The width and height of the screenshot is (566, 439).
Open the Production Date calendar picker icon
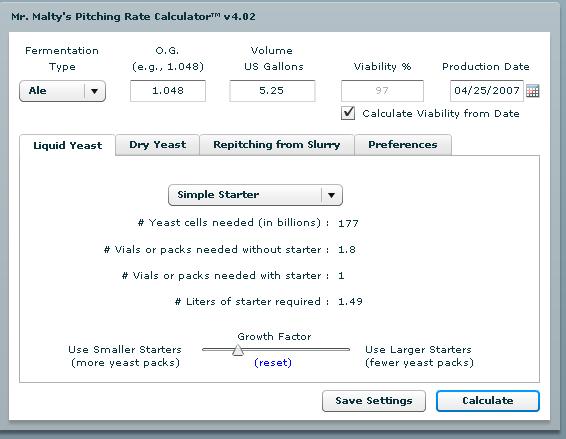[532, 91]
